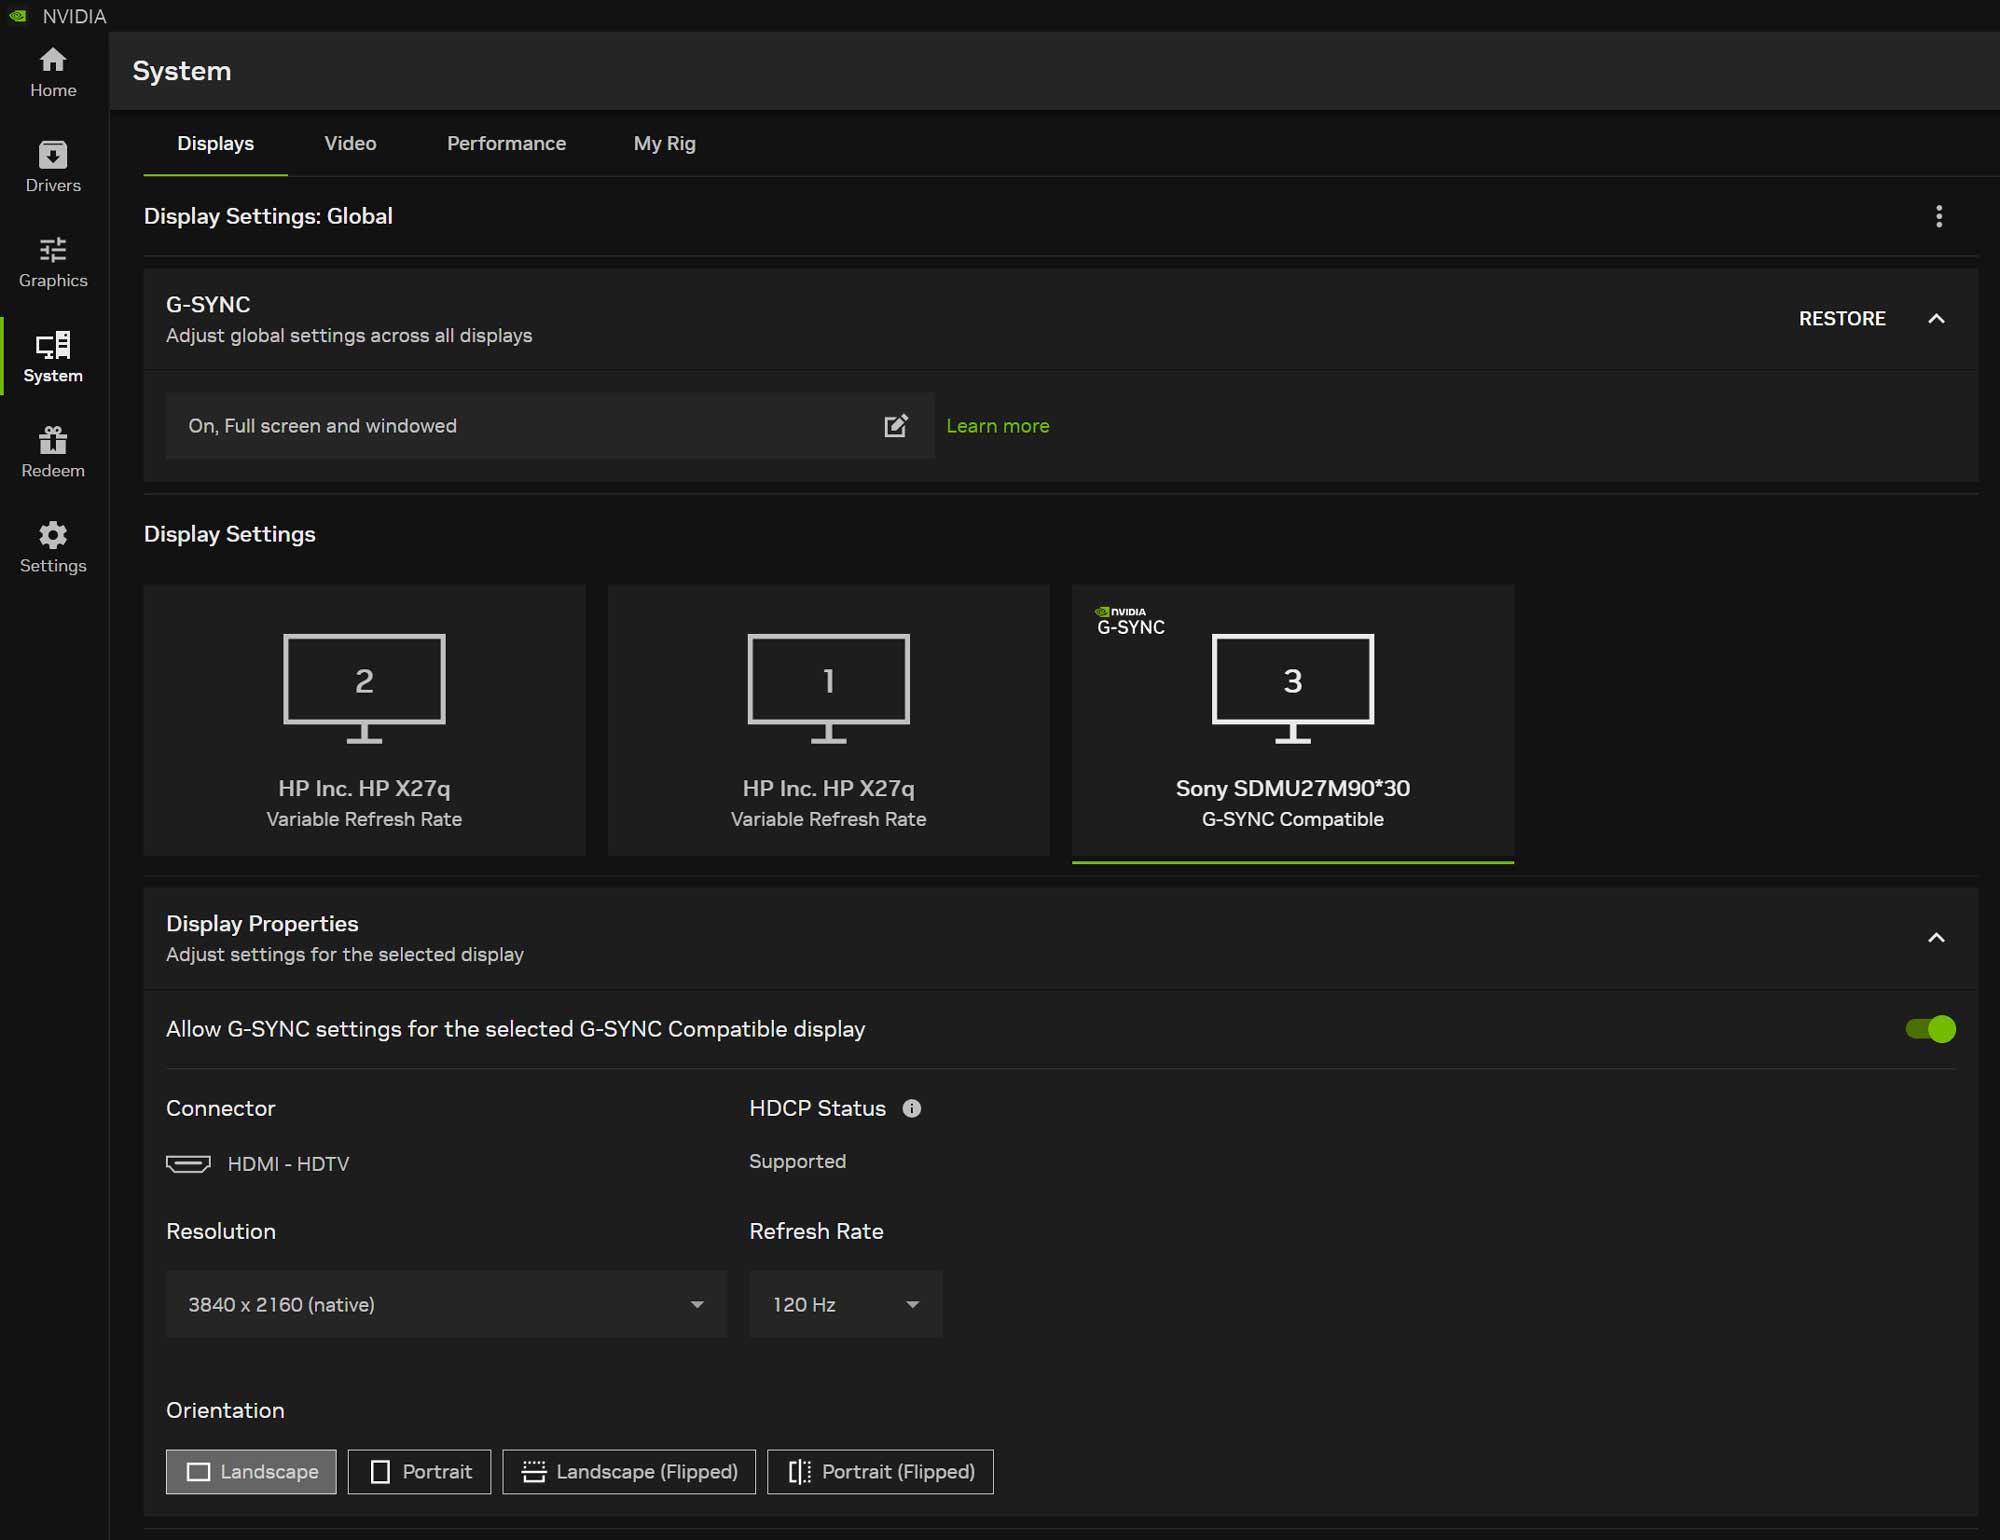
Task: Open the Redeem gift section
Action: pos(53,452)
